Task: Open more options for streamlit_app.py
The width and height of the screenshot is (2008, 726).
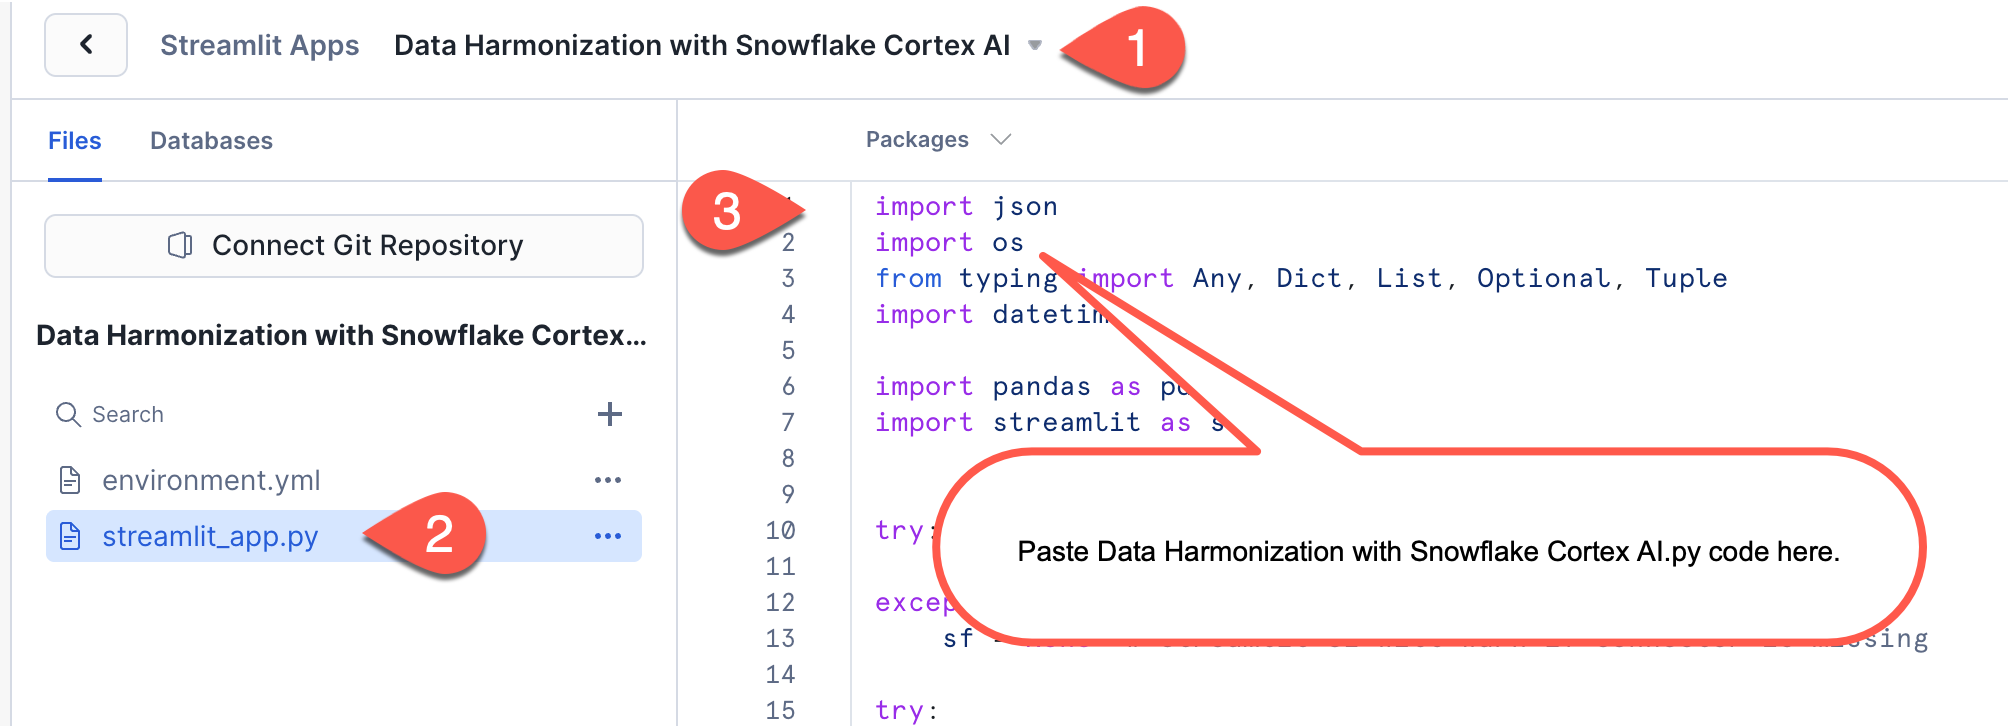Action: [607, 536]
